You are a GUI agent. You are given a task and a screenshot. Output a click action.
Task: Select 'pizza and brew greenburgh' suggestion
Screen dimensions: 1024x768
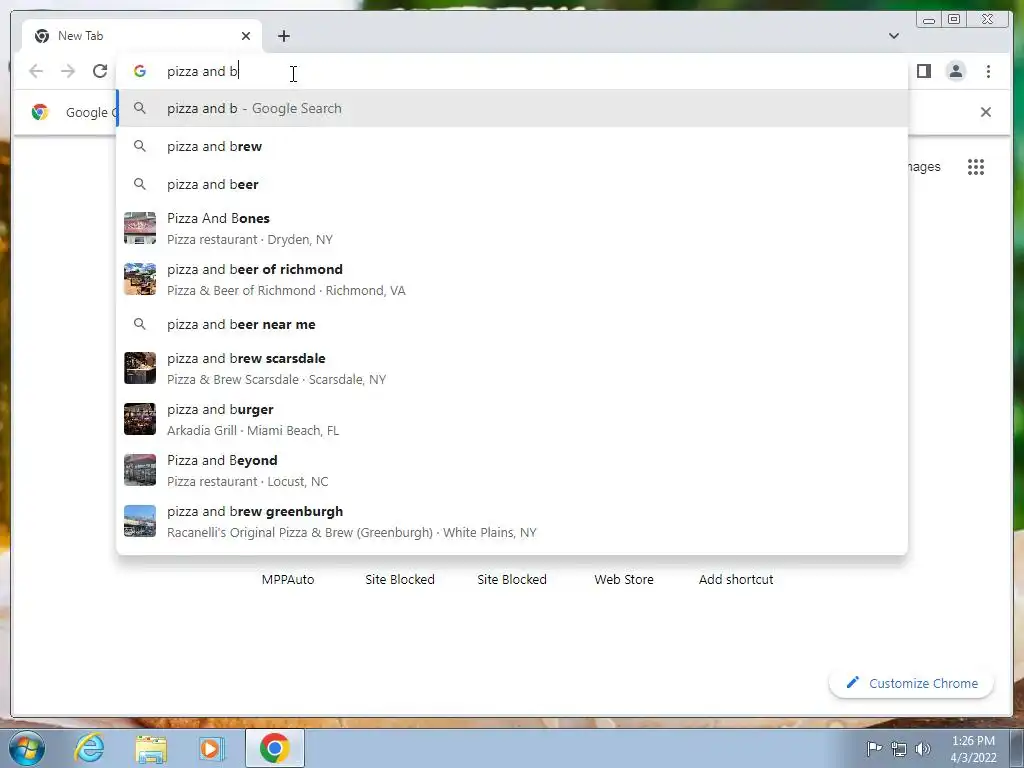[512, 521]
